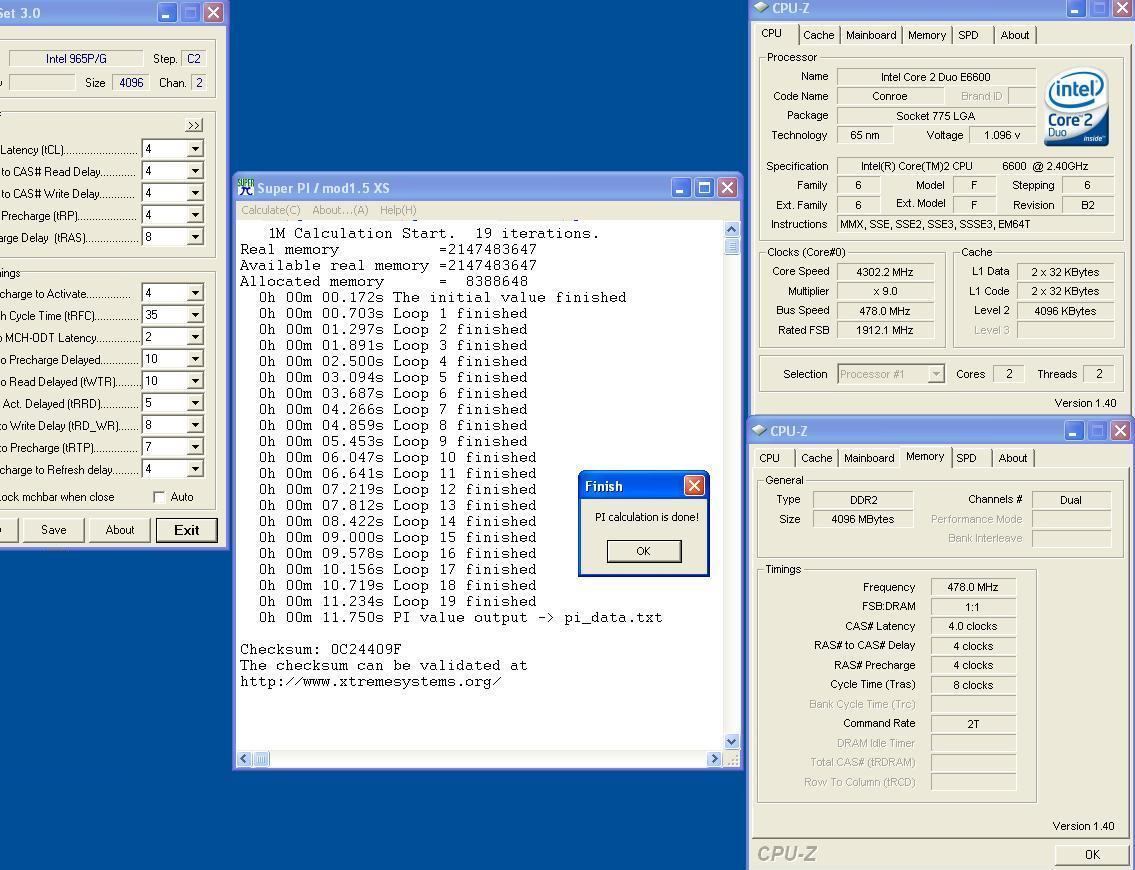Switch to Mainboard tab in upper CPU-Z
The height and width of the screenshot is (870, 1135).
click(x=871, y=35)
